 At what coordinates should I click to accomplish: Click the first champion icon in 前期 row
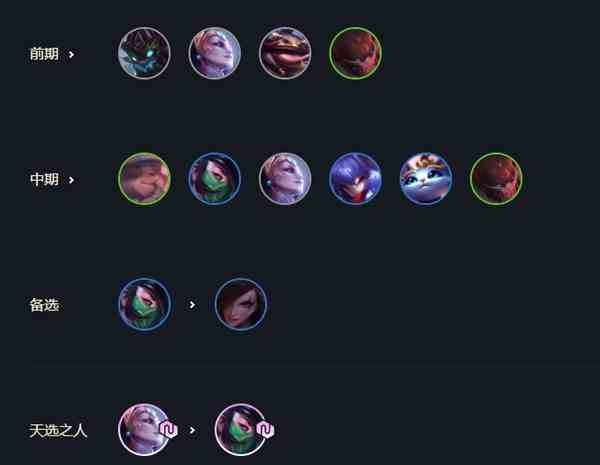click(x=144, y=53)
